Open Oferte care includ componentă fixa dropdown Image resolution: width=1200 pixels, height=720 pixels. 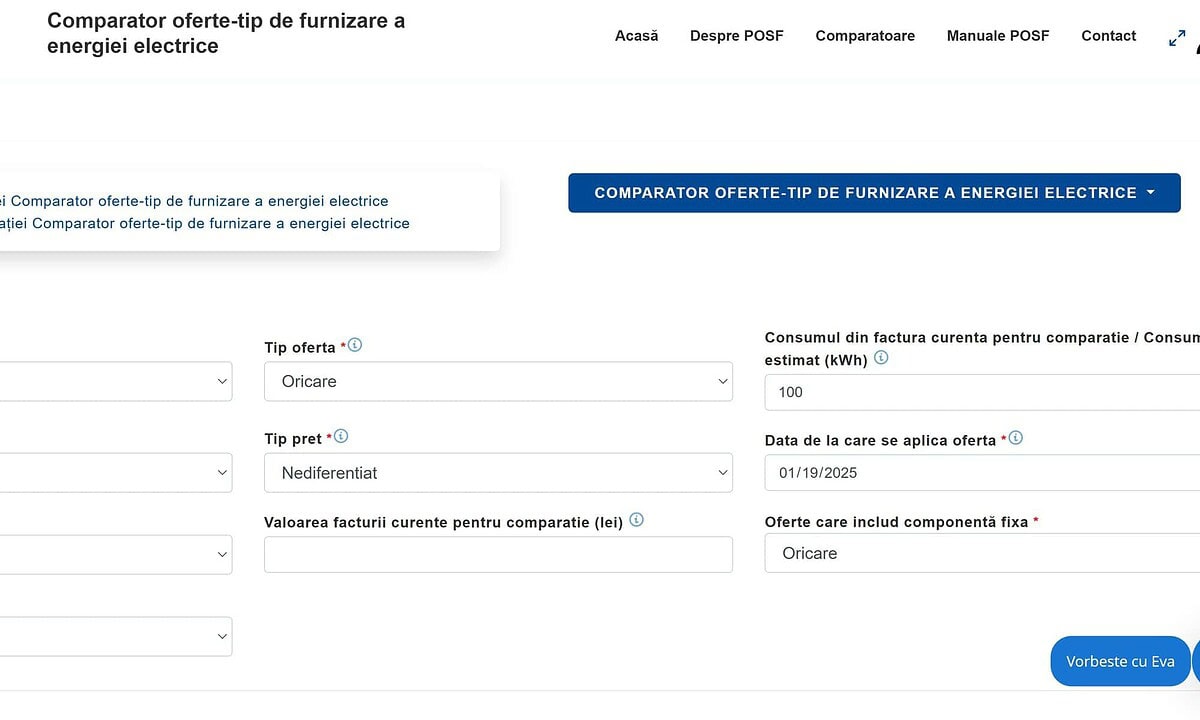point(980,553)
